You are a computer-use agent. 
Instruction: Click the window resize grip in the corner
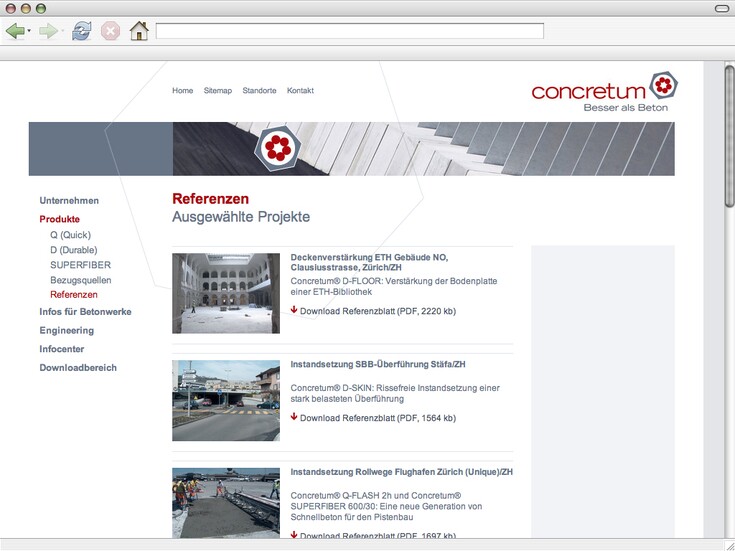click(729, 545)
